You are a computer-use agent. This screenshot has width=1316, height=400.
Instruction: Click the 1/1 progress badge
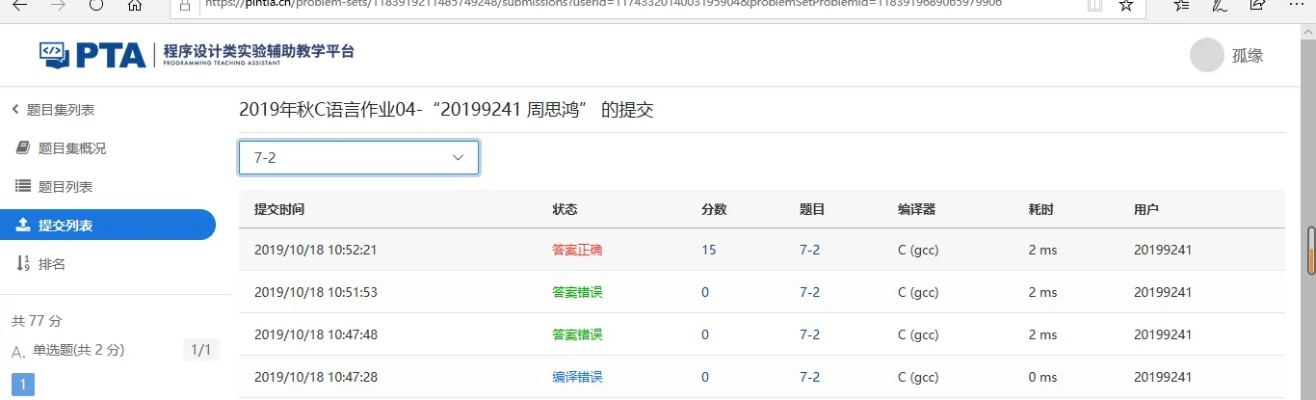tap(201, 350)
